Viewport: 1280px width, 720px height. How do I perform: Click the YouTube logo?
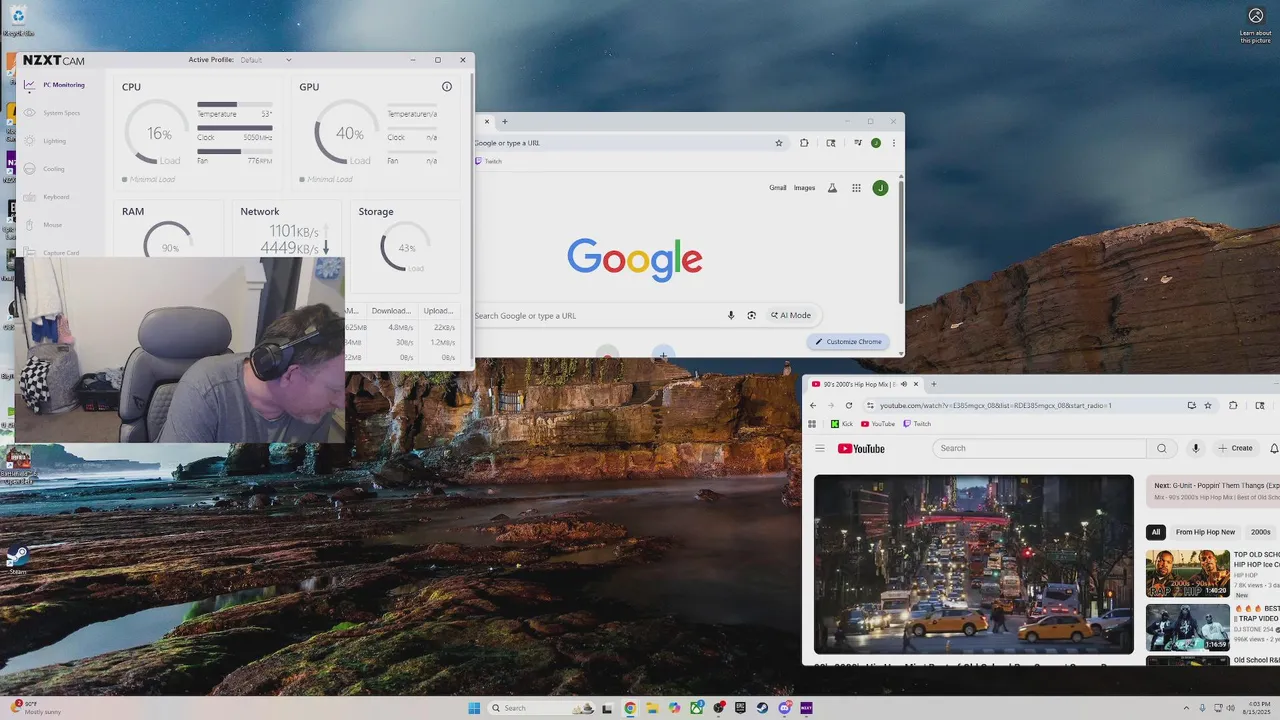tap(861, 449)
